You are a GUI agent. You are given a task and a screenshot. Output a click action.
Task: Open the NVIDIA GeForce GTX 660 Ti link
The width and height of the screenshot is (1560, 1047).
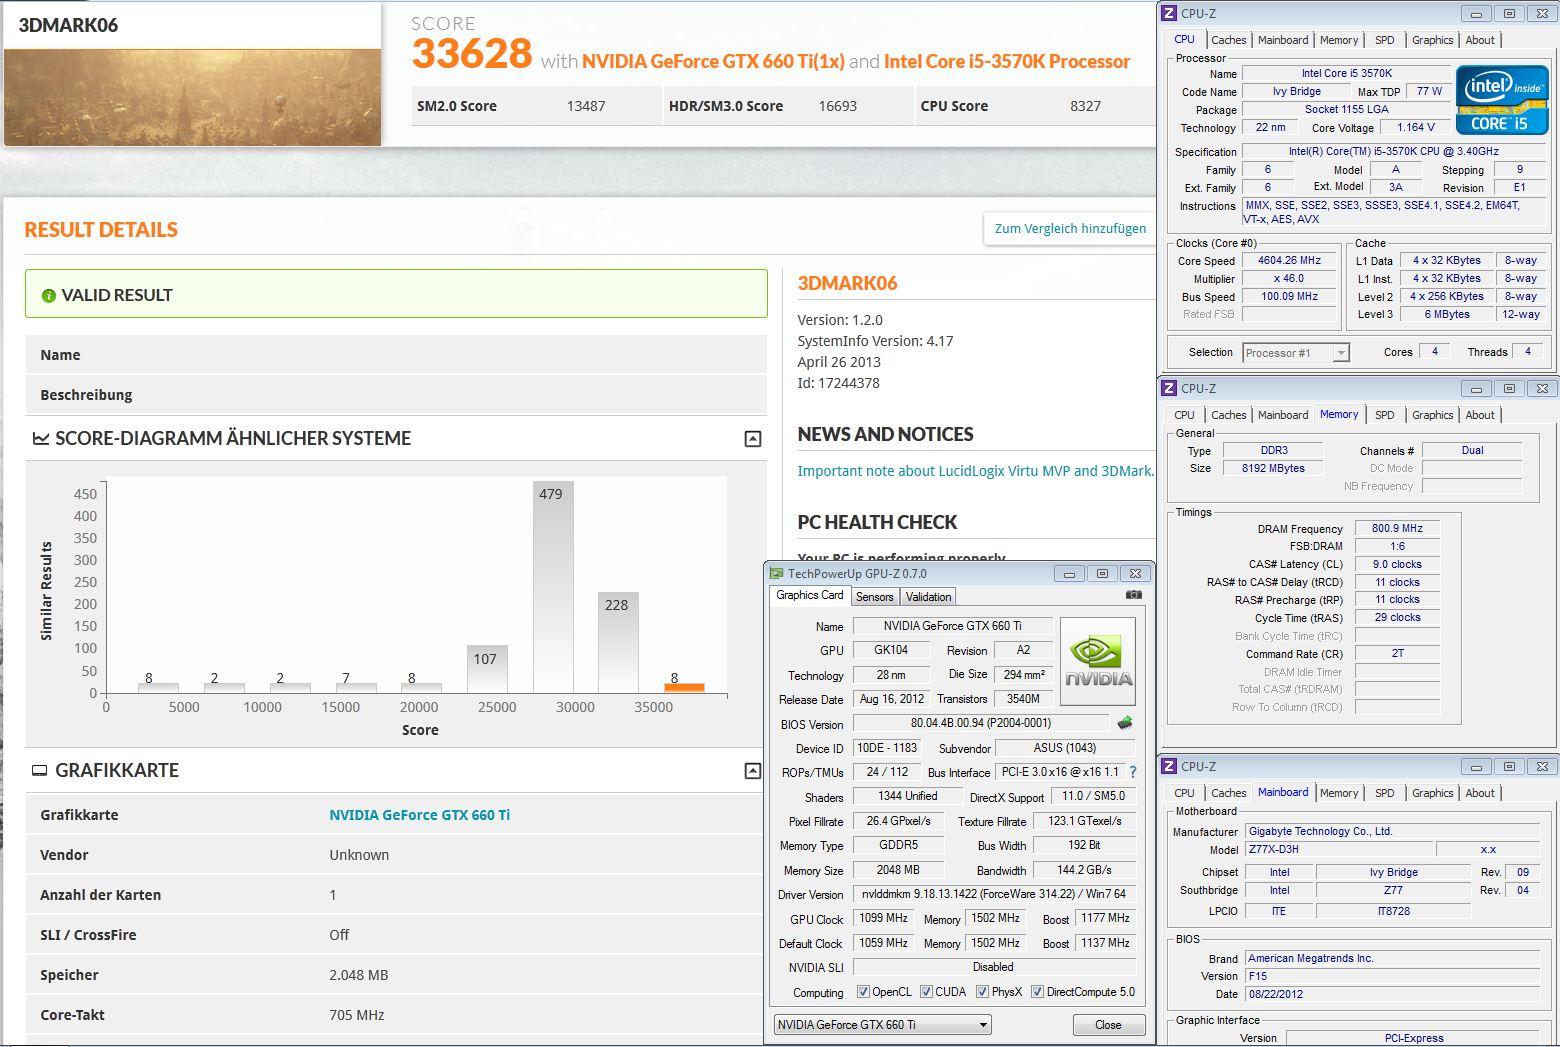coord(419,815)
